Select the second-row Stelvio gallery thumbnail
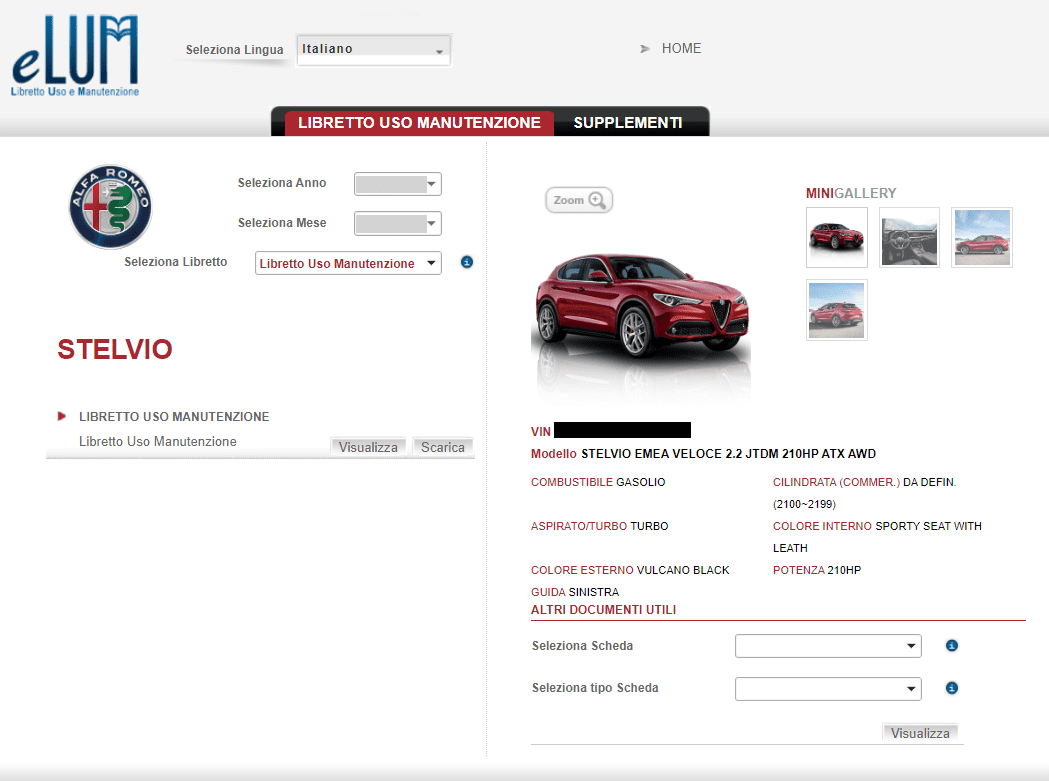1049x781 pixels. click(836, 311)
